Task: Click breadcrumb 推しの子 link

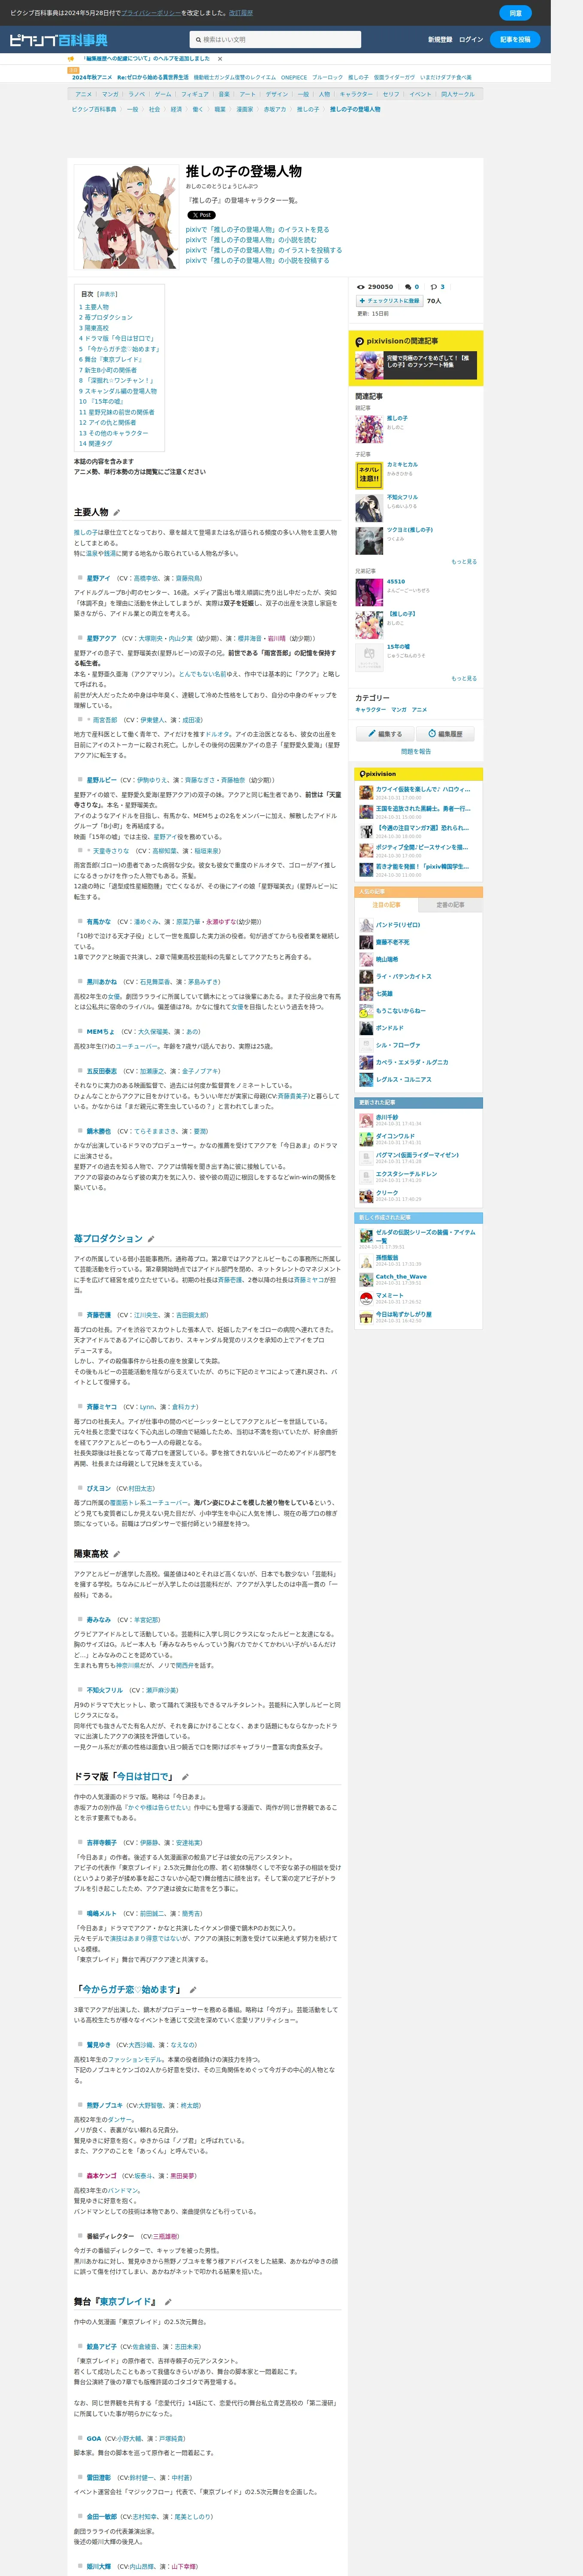Action: click(307, 109)
